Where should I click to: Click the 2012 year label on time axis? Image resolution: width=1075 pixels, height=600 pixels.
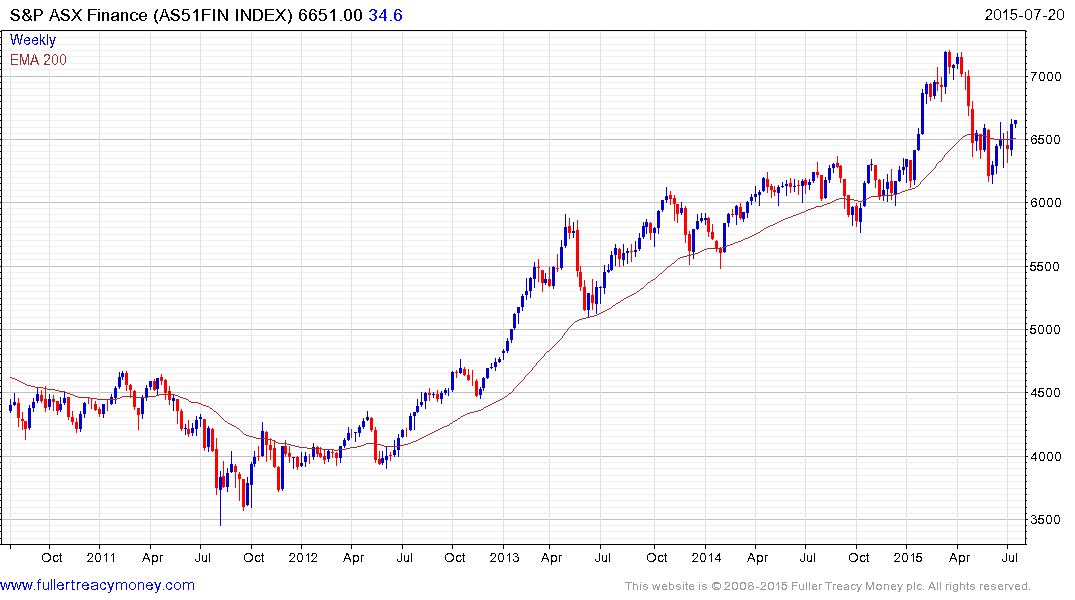point(302,557)
